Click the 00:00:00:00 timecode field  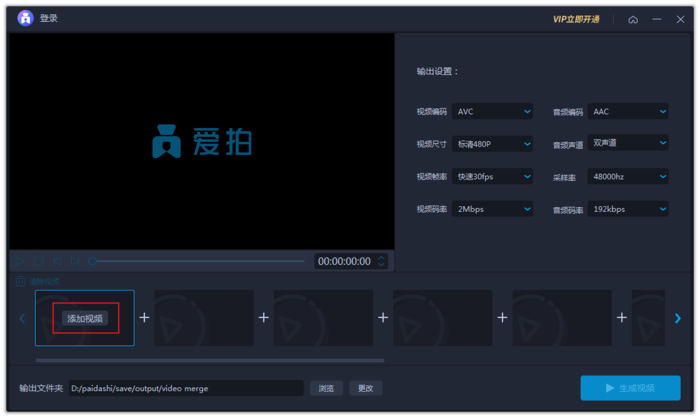[344, 261]
